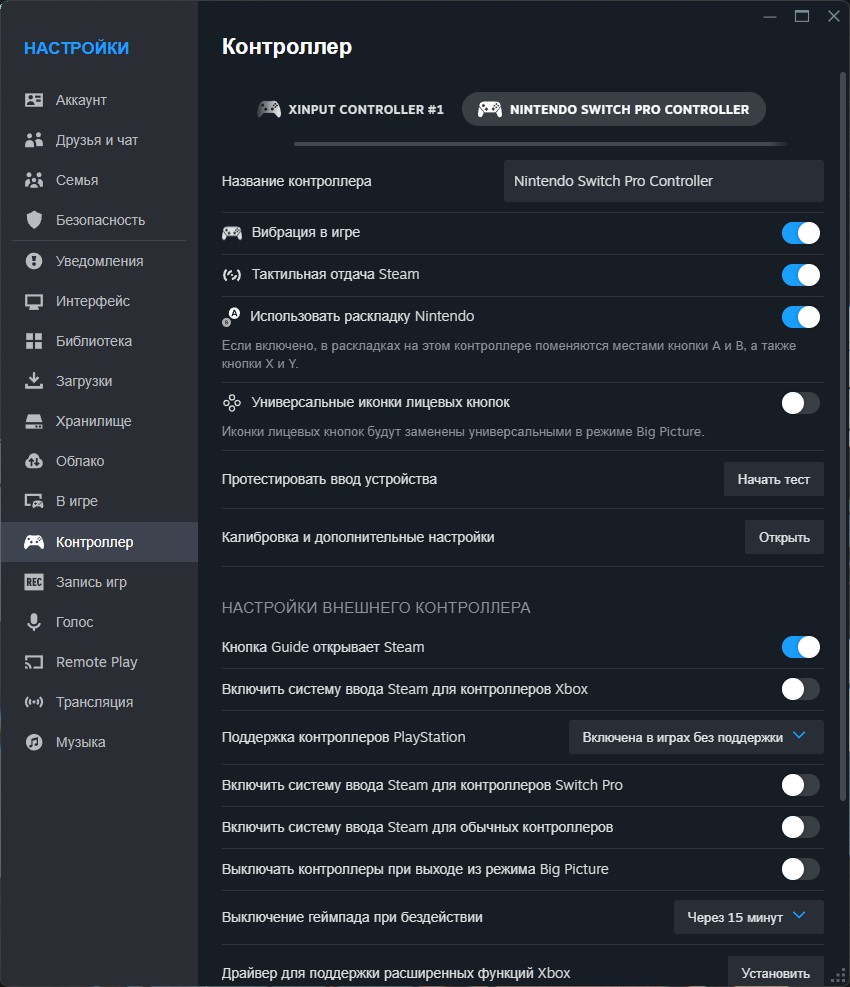Image resolution: width=850 pixels, height=987 pixels.
Task: Open the gamepad idle shutdown timeout dropdown
Action: 749,917
